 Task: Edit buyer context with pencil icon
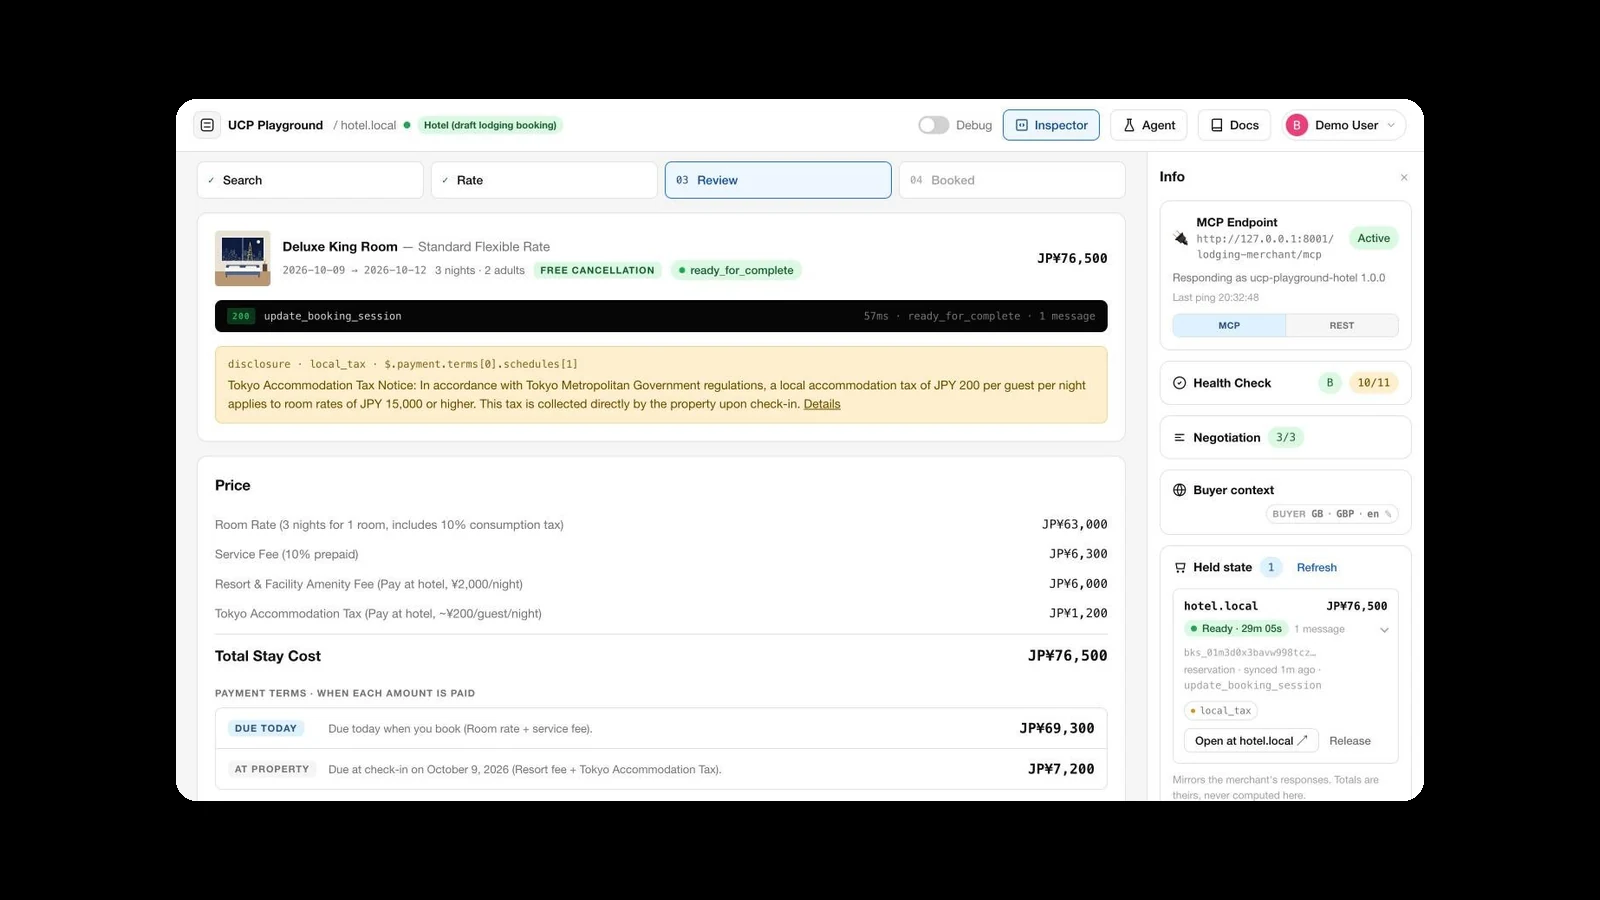[x=1388, y=514]
